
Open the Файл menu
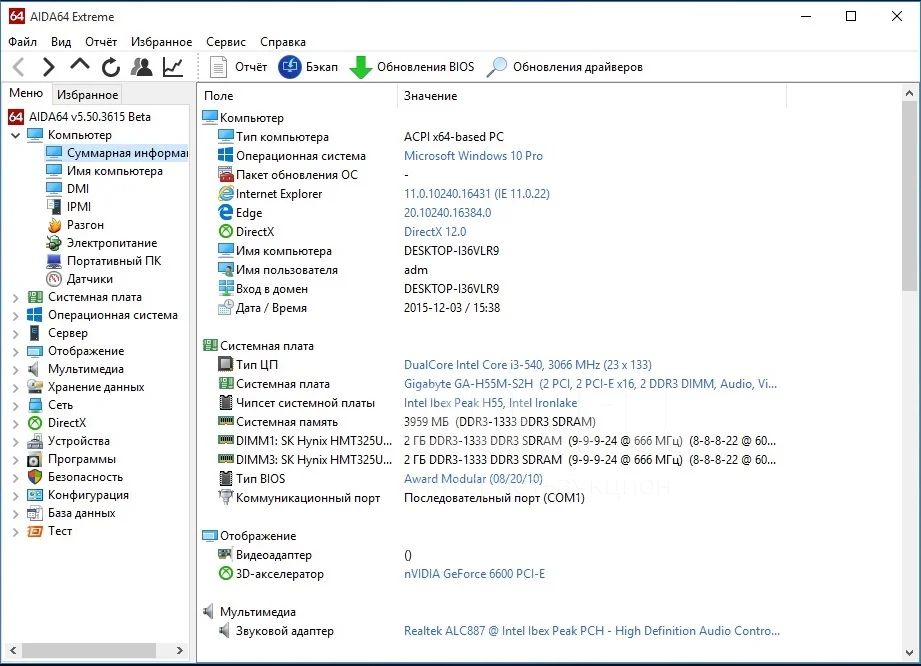pyautogui.click(x=22, y=42)
